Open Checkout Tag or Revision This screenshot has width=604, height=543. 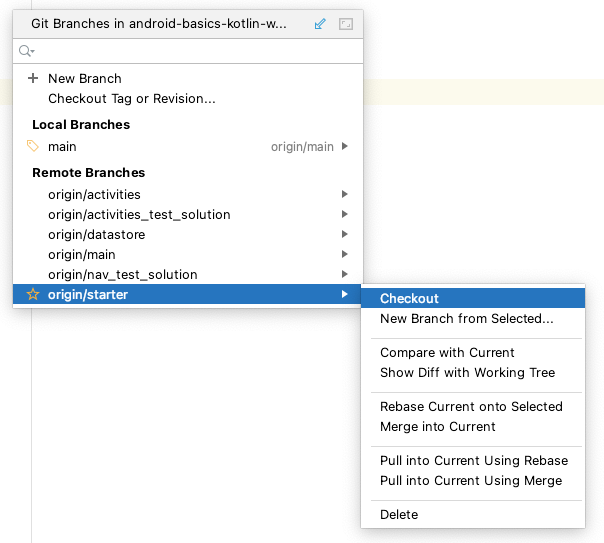tap(131, 98)
